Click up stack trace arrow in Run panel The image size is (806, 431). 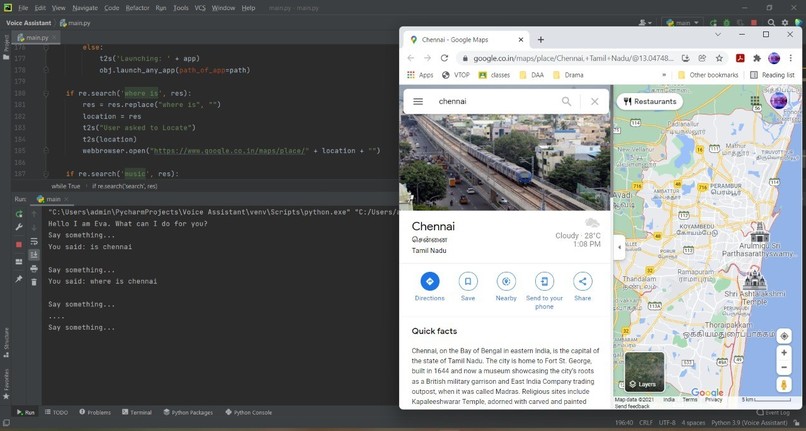tap(34, 213)
